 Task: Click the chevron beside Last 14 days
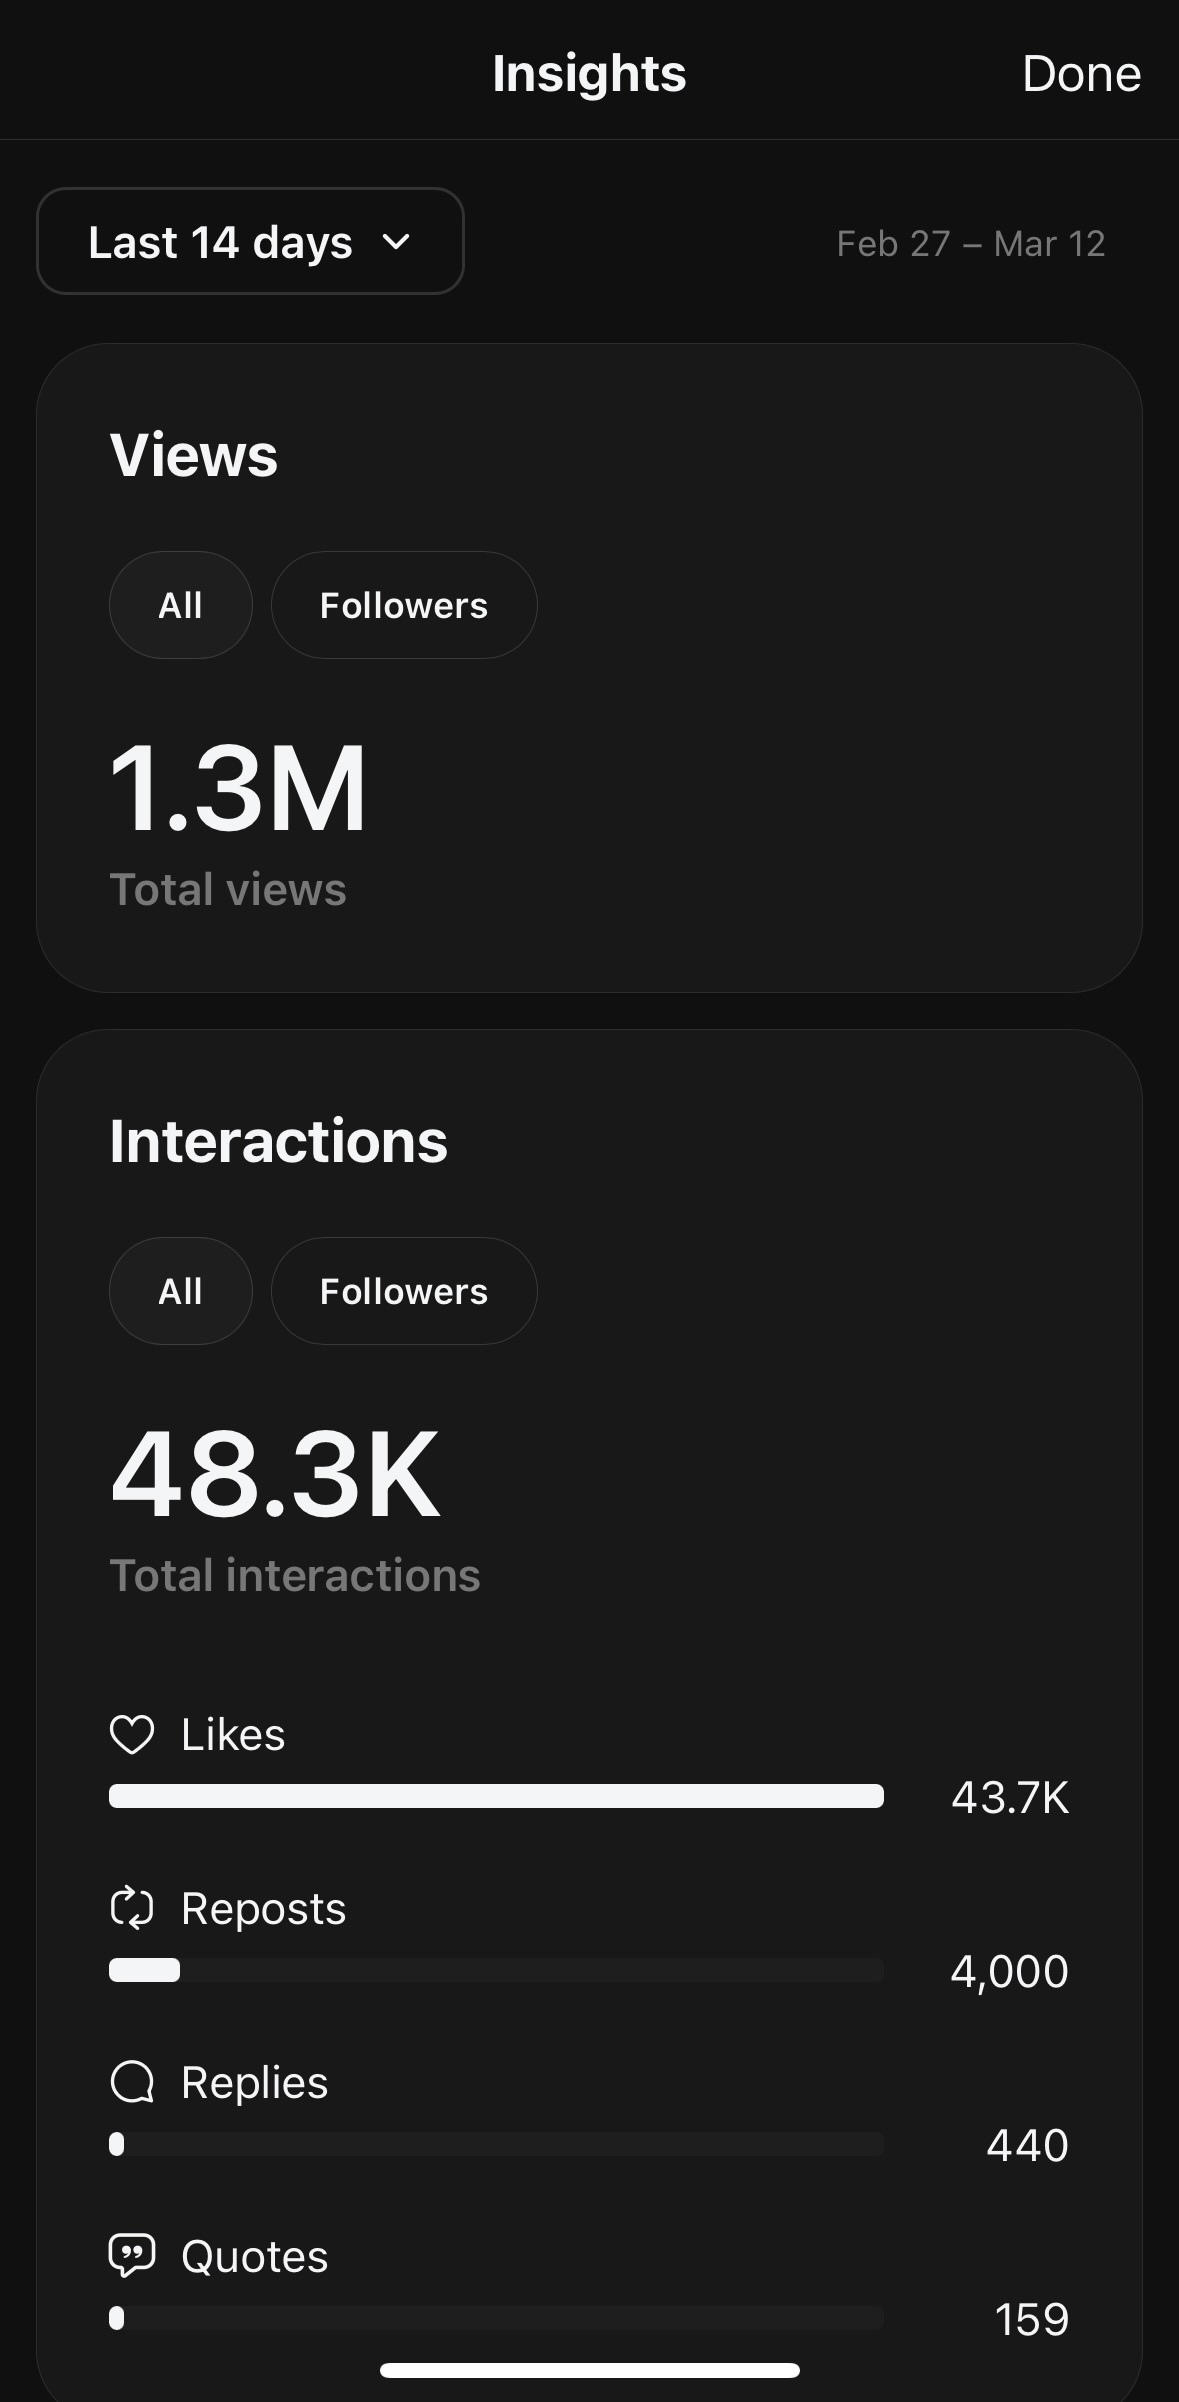396,242
